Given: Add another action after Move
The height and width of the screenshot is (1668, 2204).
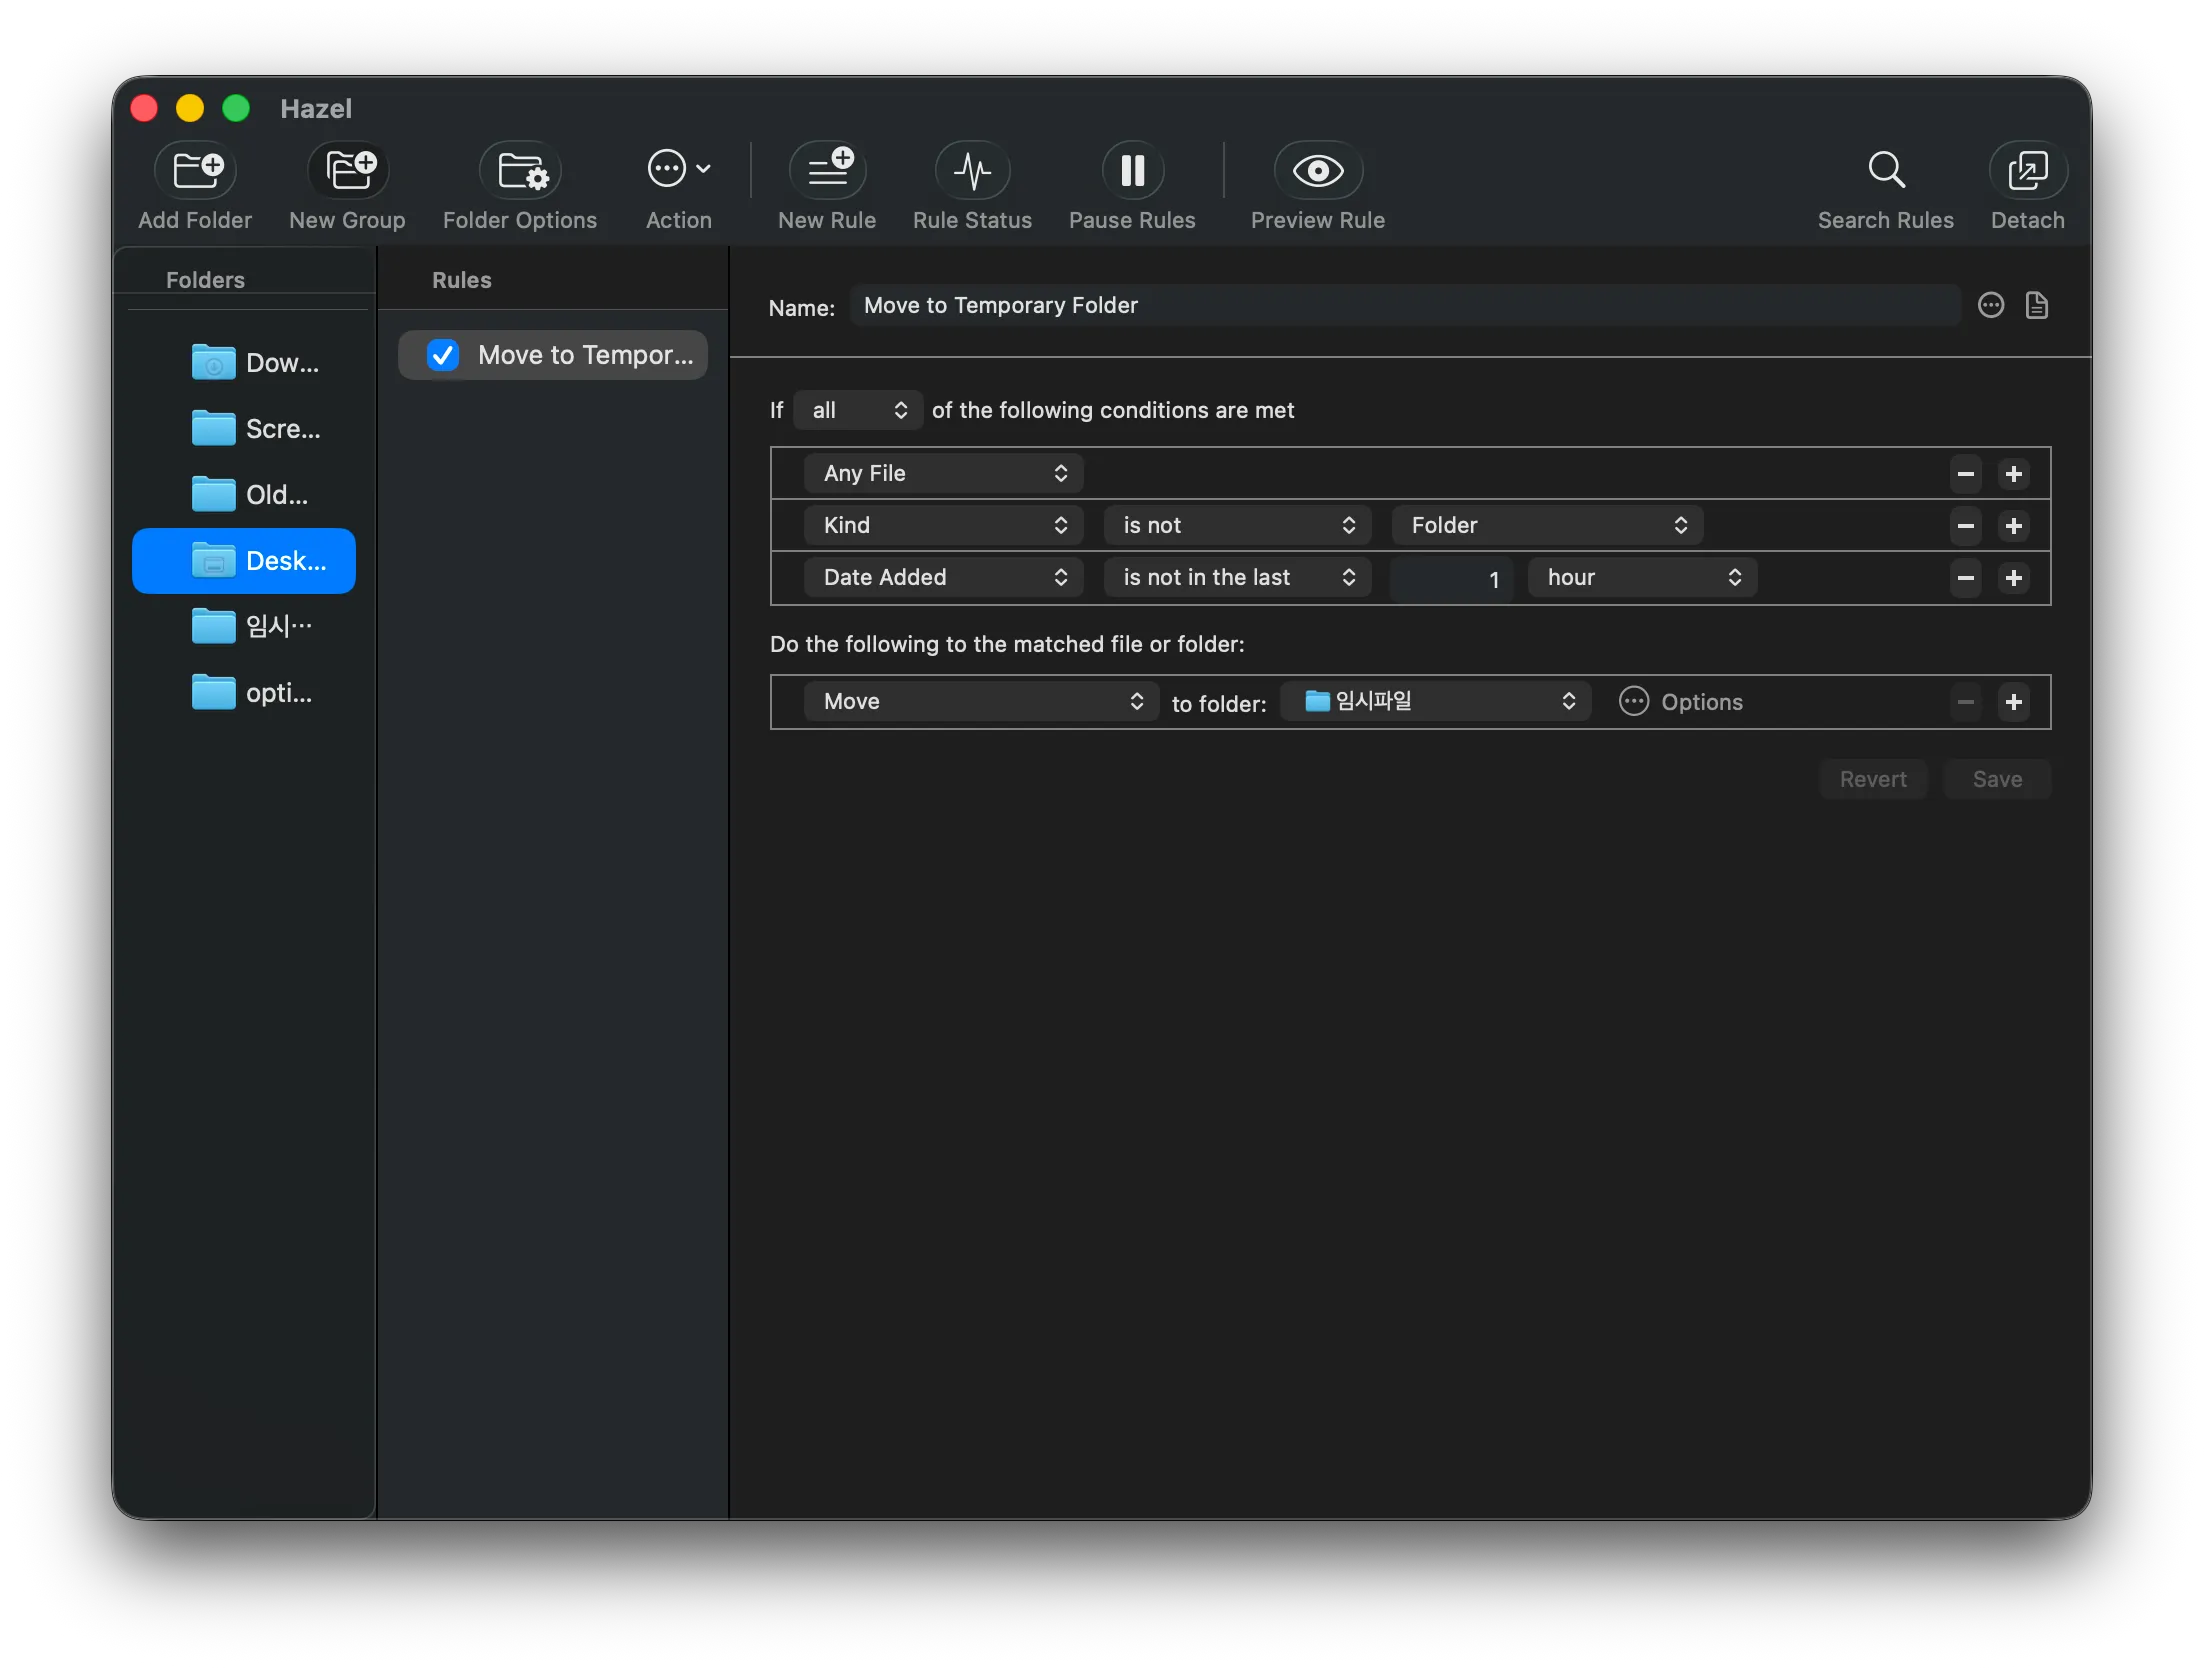Looking at the screenshot, I should click(2014, 702).
